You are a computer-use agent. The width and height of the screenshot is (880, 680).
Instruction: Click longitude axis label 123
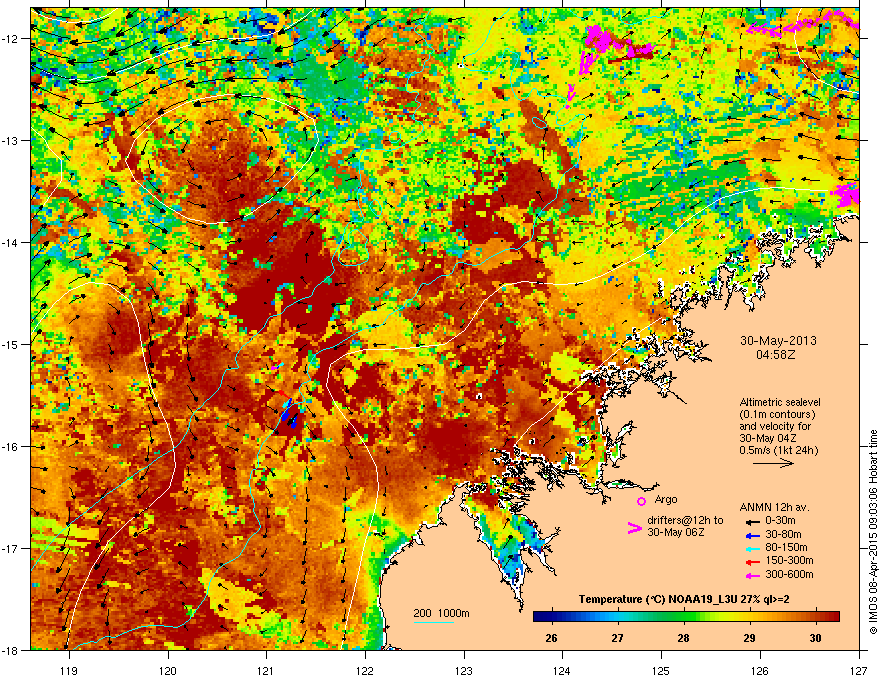click(464, 670)
